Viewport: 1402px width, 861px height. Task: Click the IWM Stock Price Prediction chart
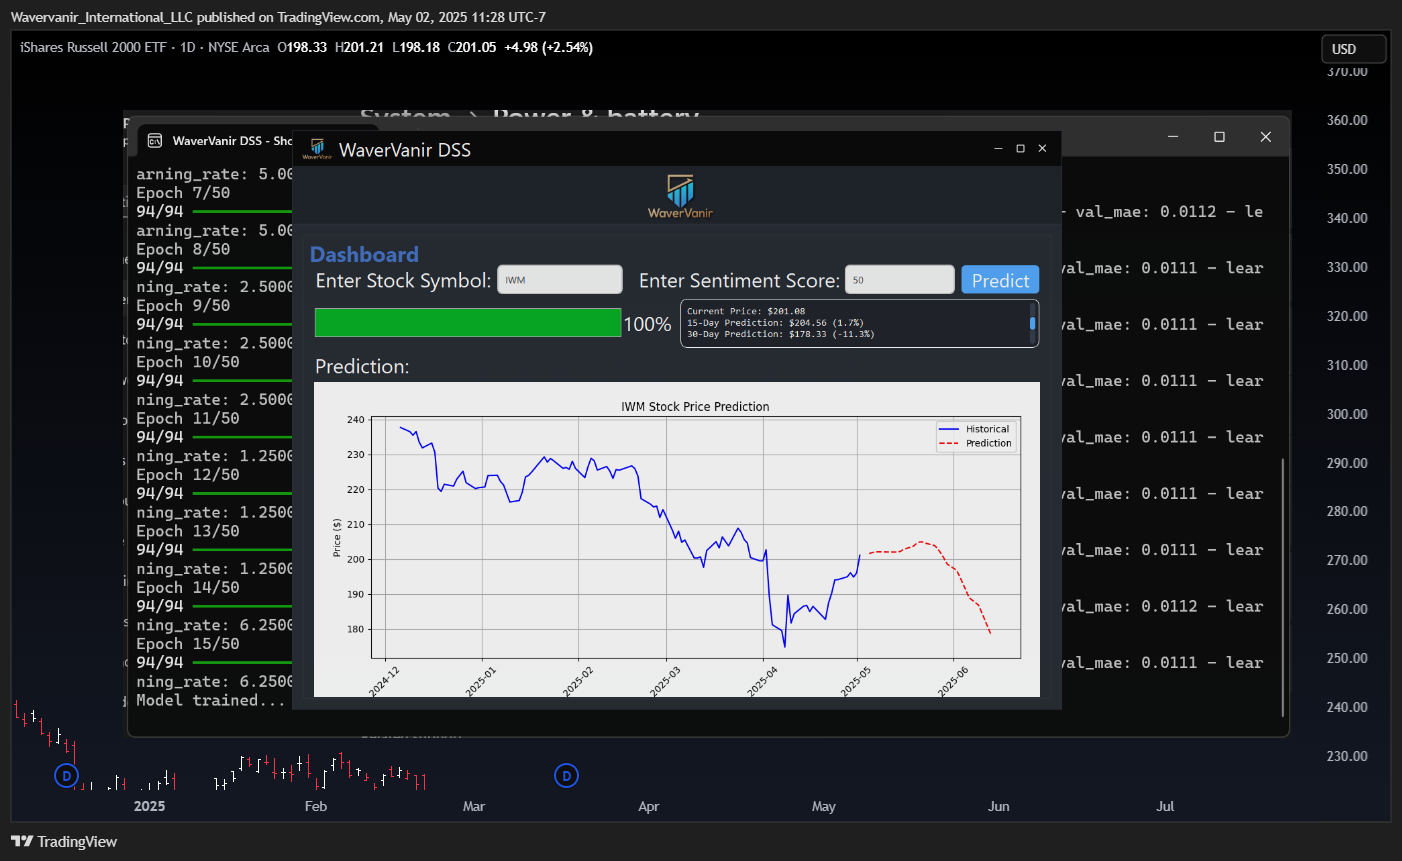677,539
